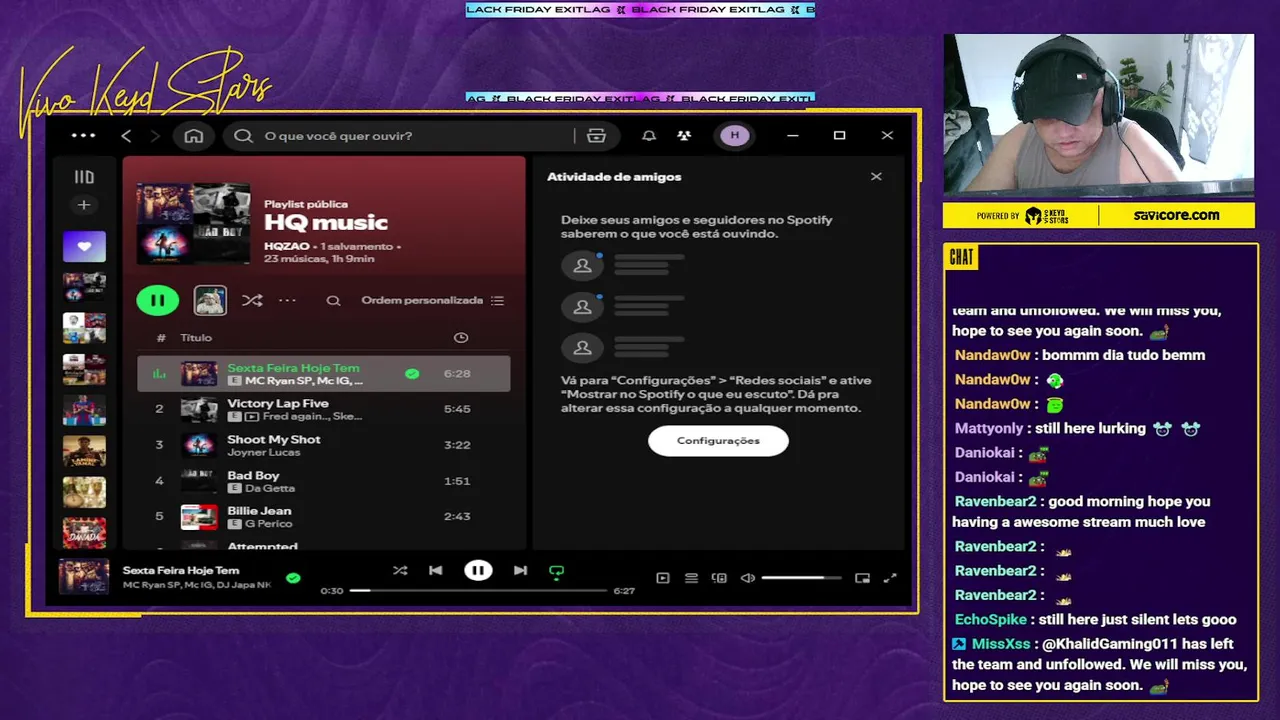Mute using the speaker icon
The height and width of the screenshot is (720, 1280).
(x=747, y=578)
